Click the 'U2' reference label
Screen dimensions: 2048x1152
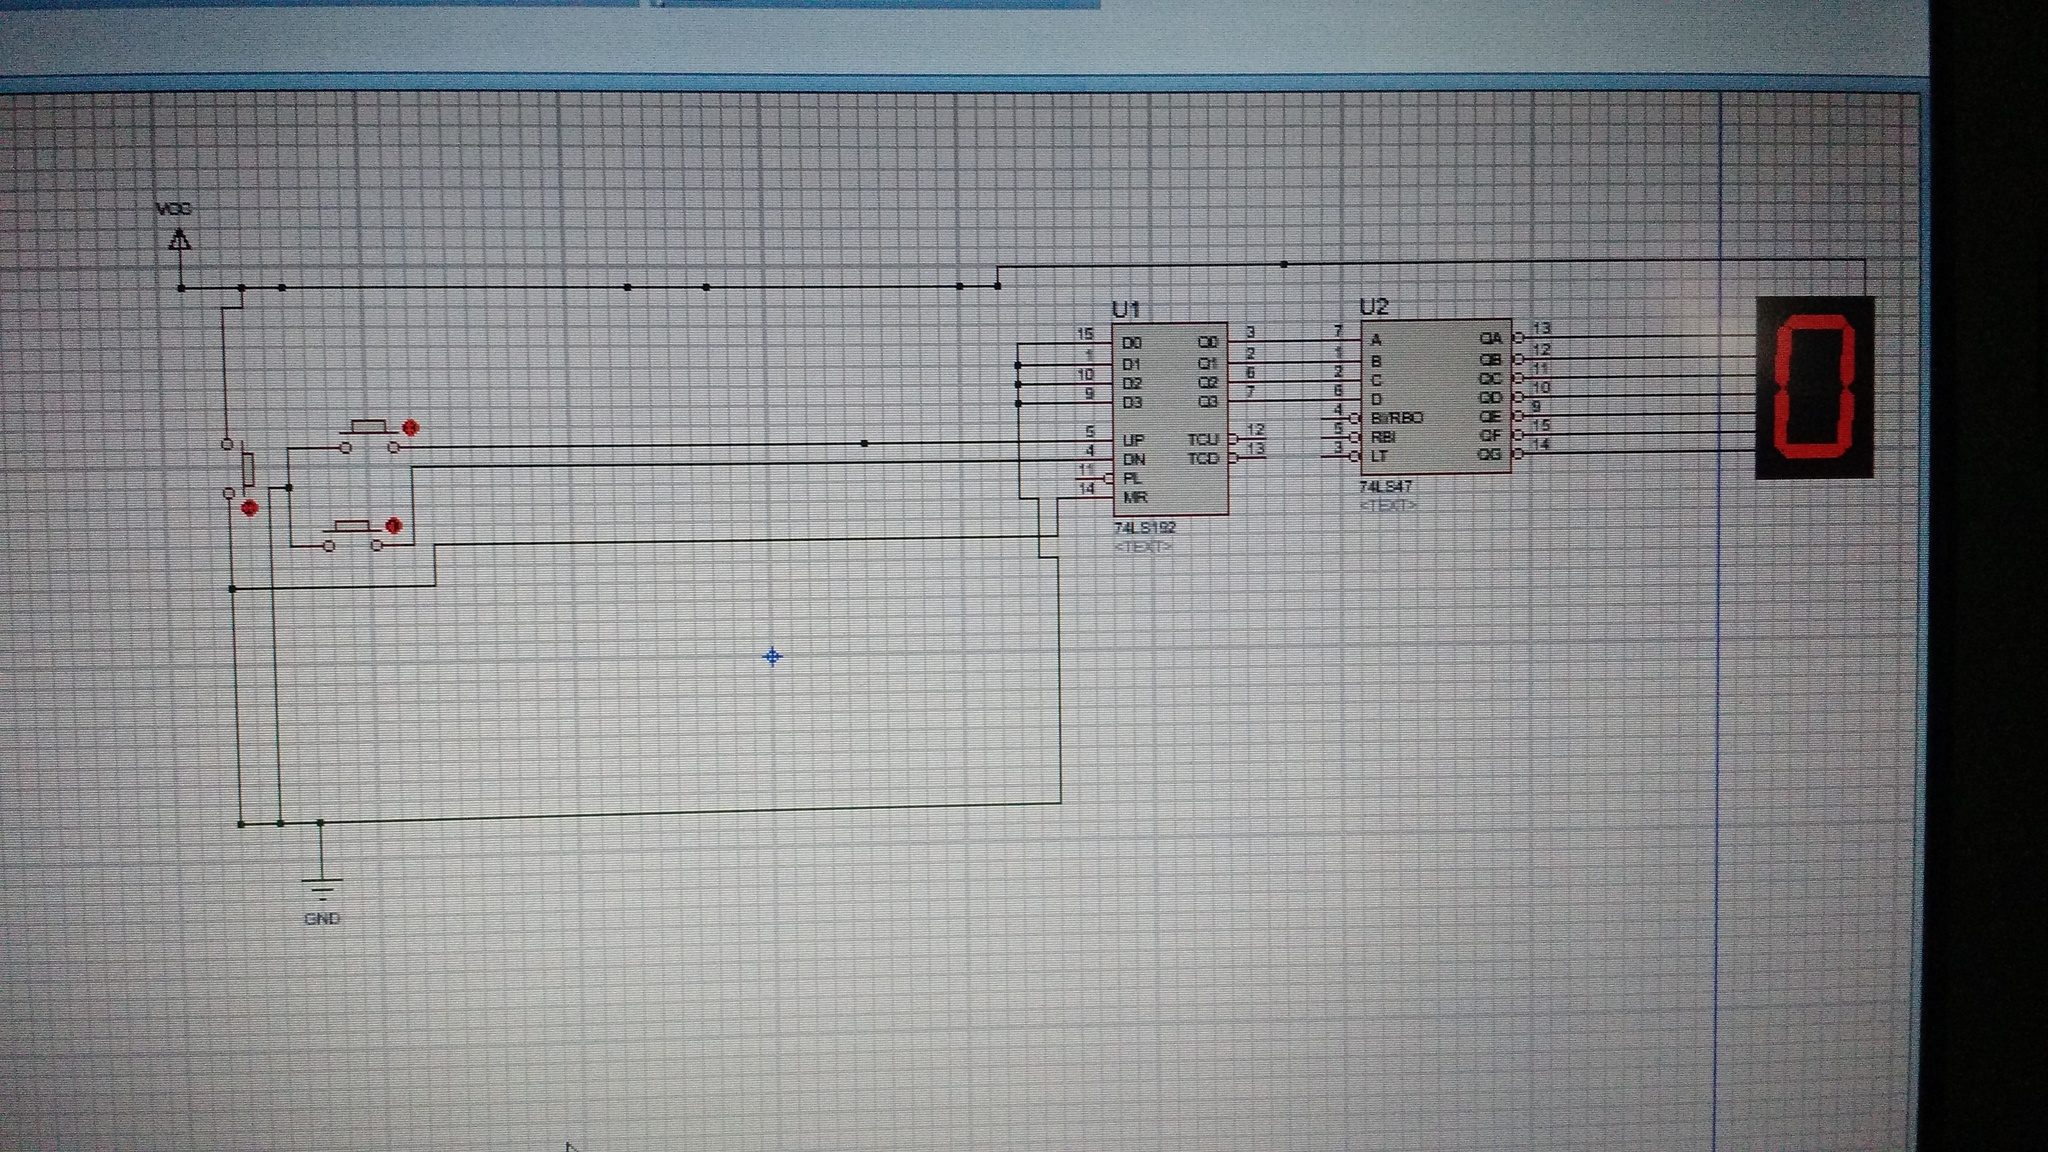[1374, 306]
